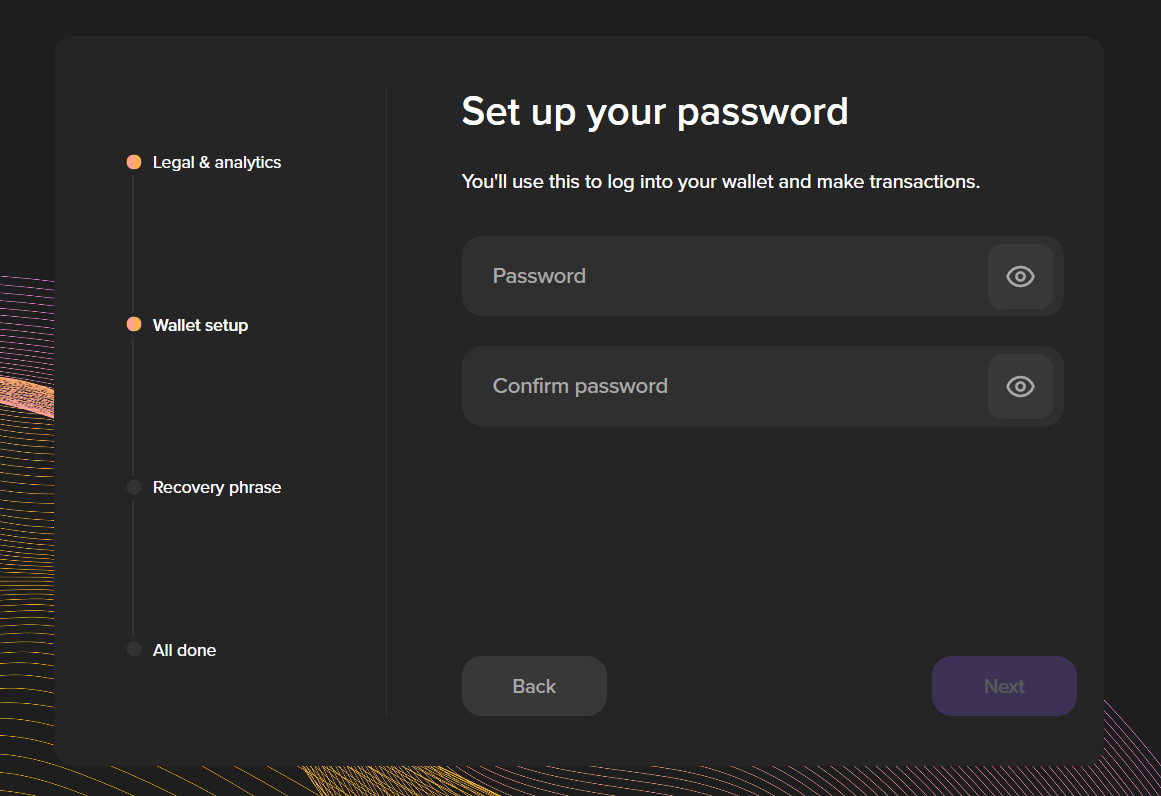This screenshot has height=796, width=1161.
Task: Click the wallet login instruction text
Action: point(720,181)
